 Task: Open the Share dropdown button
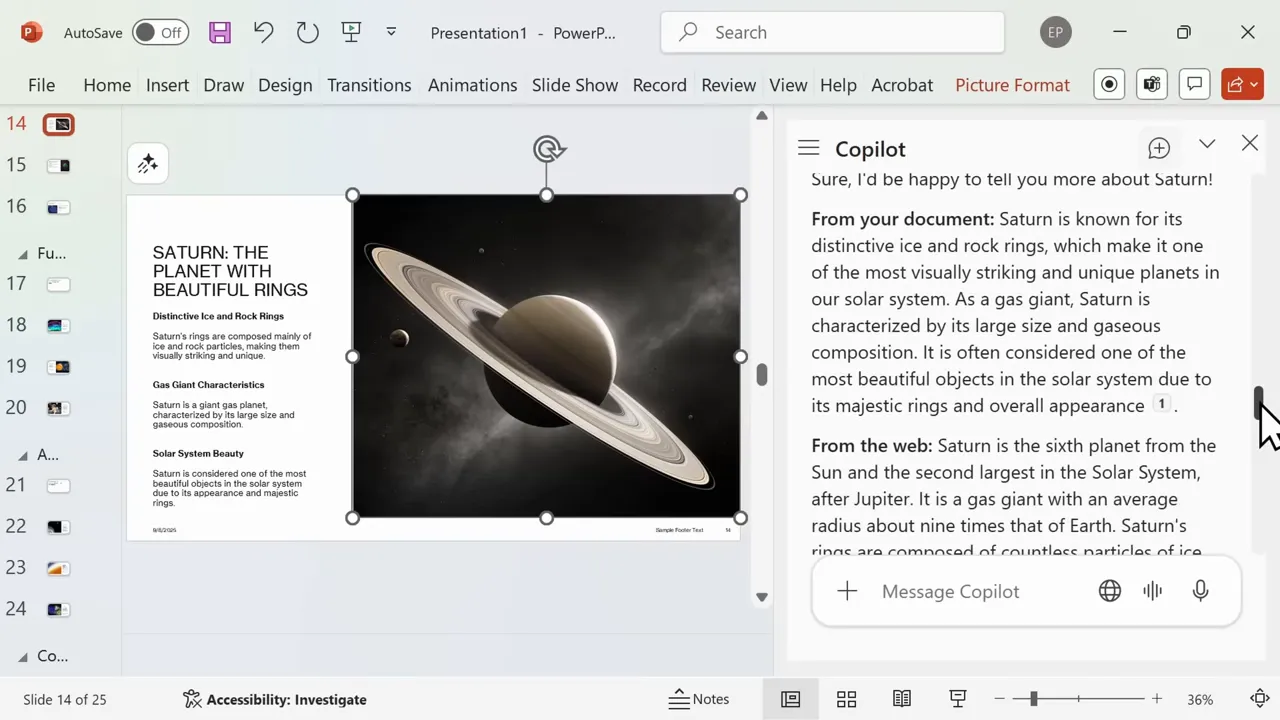click(x=1243, y=85)
